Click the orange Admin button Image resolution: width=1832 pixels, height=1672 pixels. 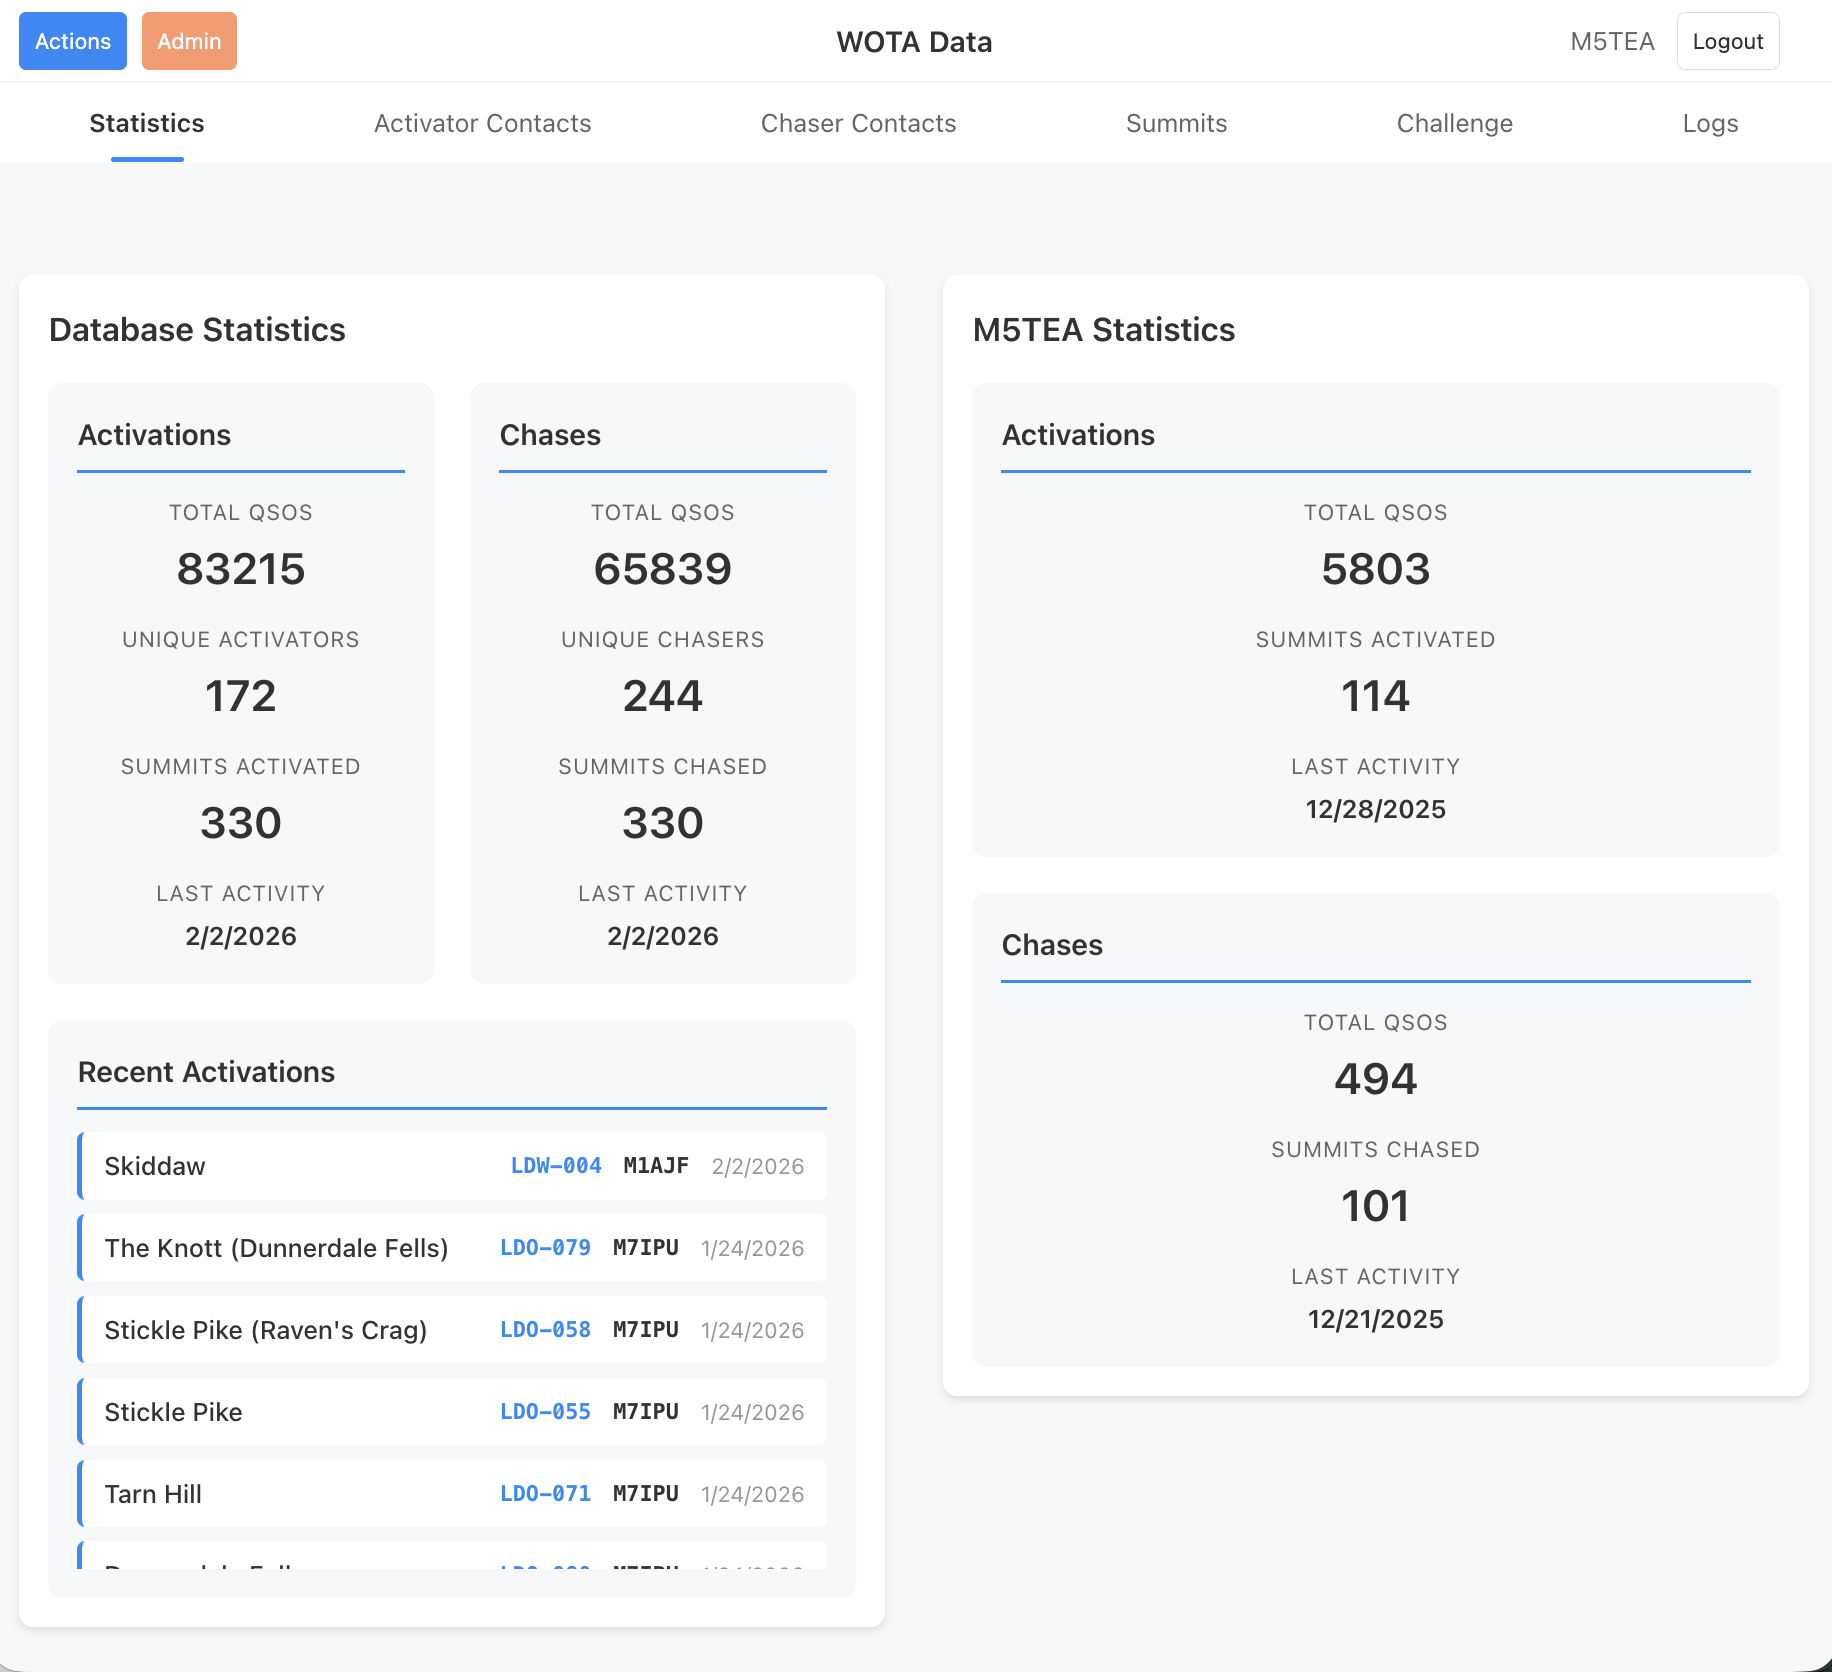(189, 41)
